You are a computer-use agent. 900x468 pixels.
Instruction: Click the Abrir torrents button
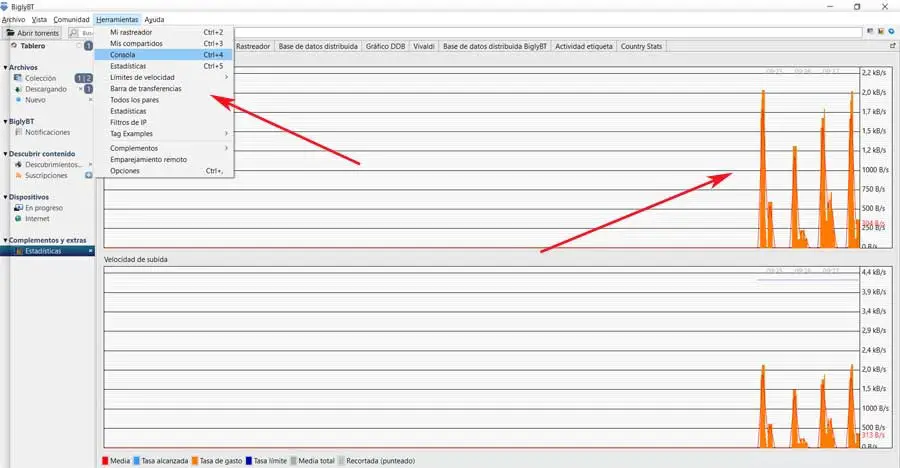coord(32,33)
